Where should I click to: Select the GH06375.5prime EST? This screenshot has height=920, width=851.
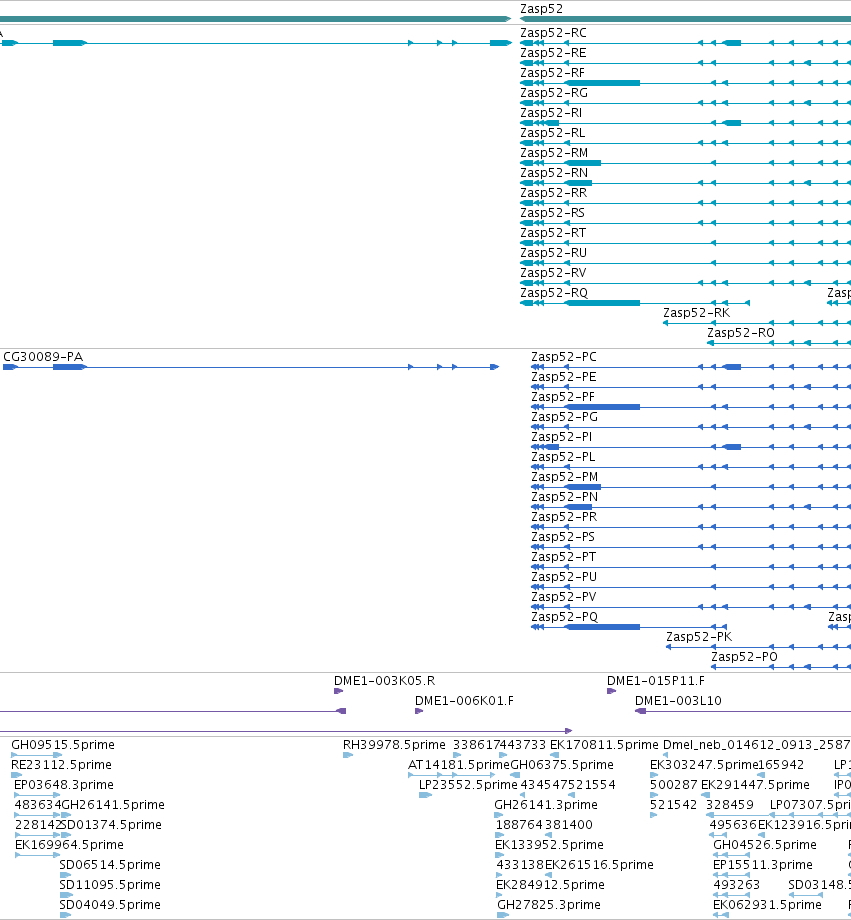[x=562, y=765]
